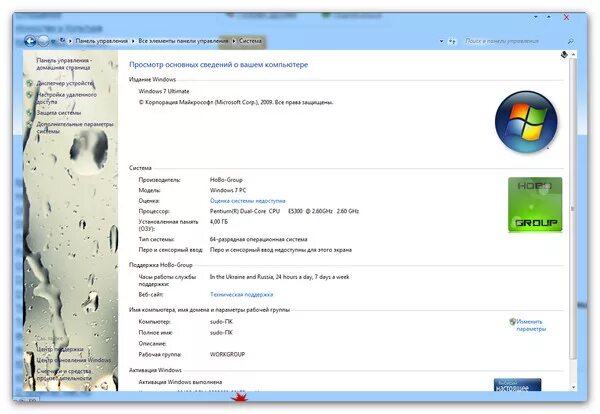Open the Техническая поддержка website link

coord(241,294)
